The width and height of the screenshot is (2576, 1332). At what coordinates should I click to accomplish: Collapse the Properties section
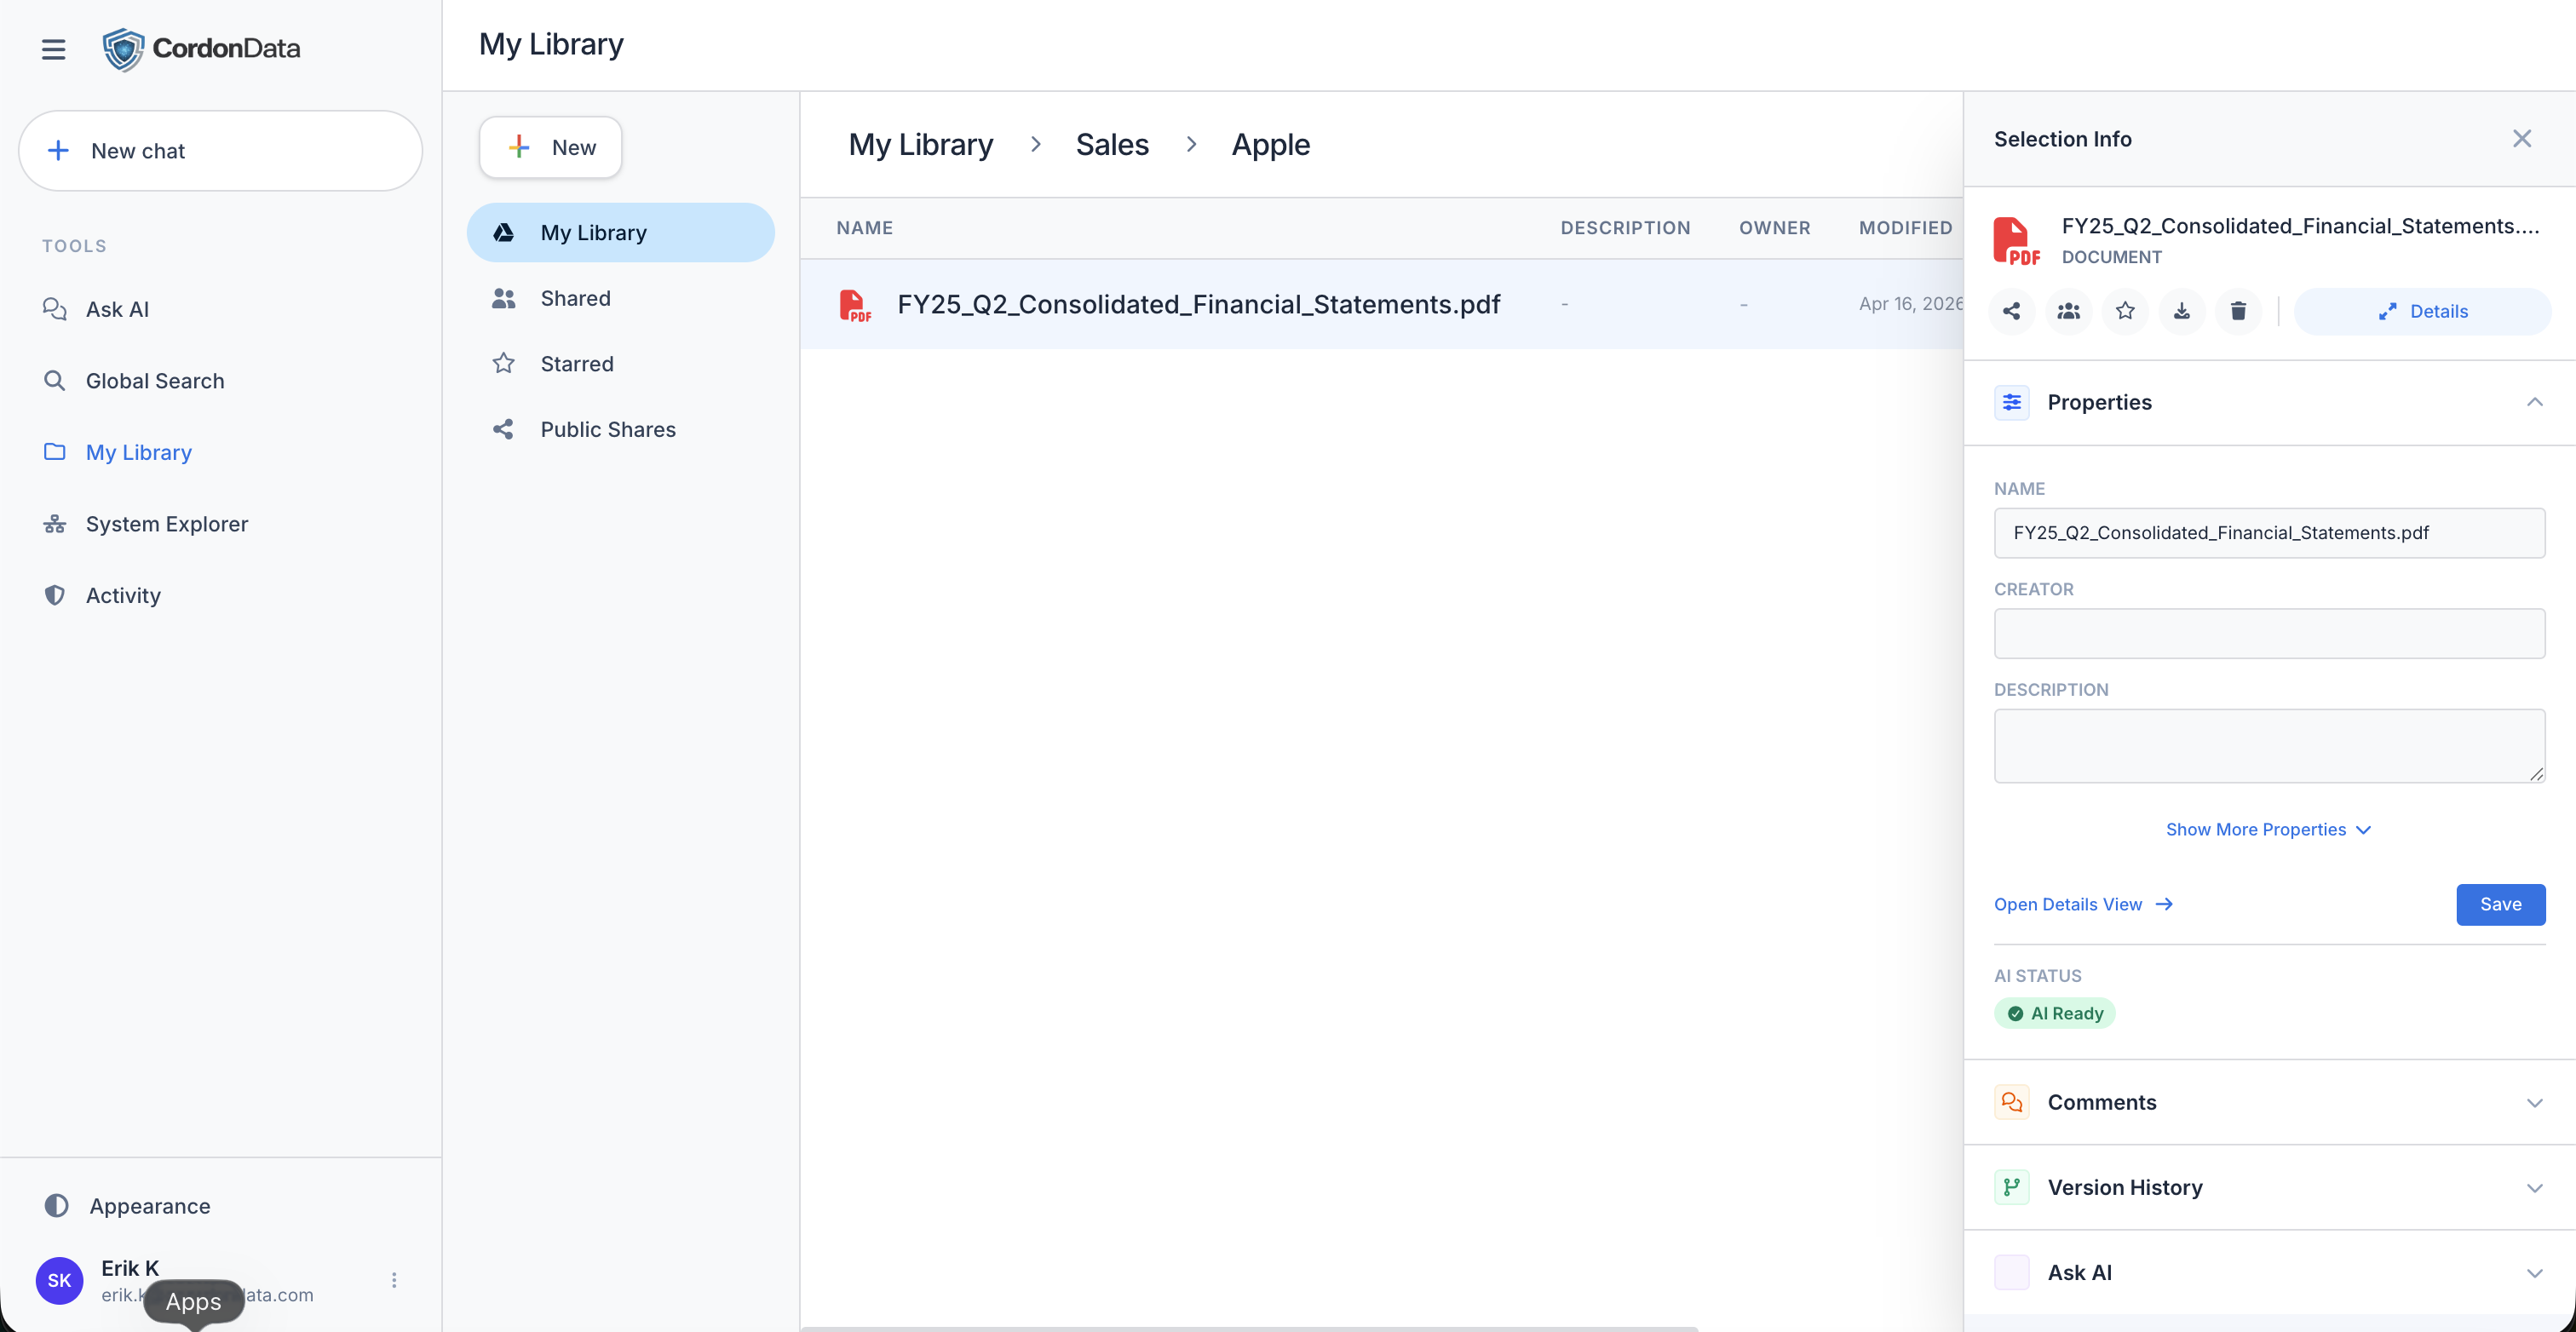(x=2533, y=402)
